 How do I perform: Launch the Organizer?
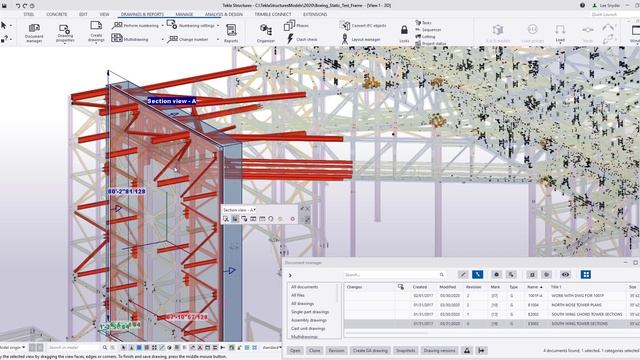click(x=266, y=33)
